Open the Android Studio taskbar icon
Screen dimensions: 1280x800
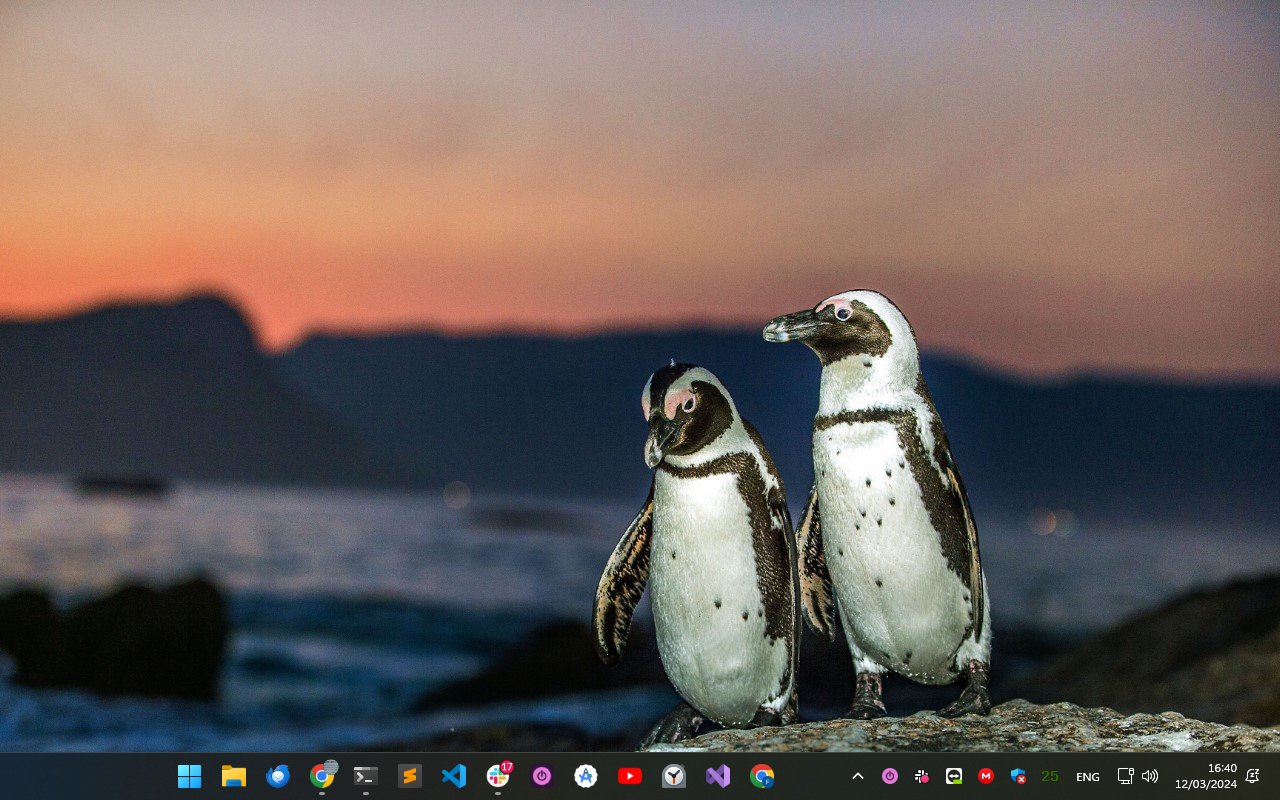coord(586,776)
